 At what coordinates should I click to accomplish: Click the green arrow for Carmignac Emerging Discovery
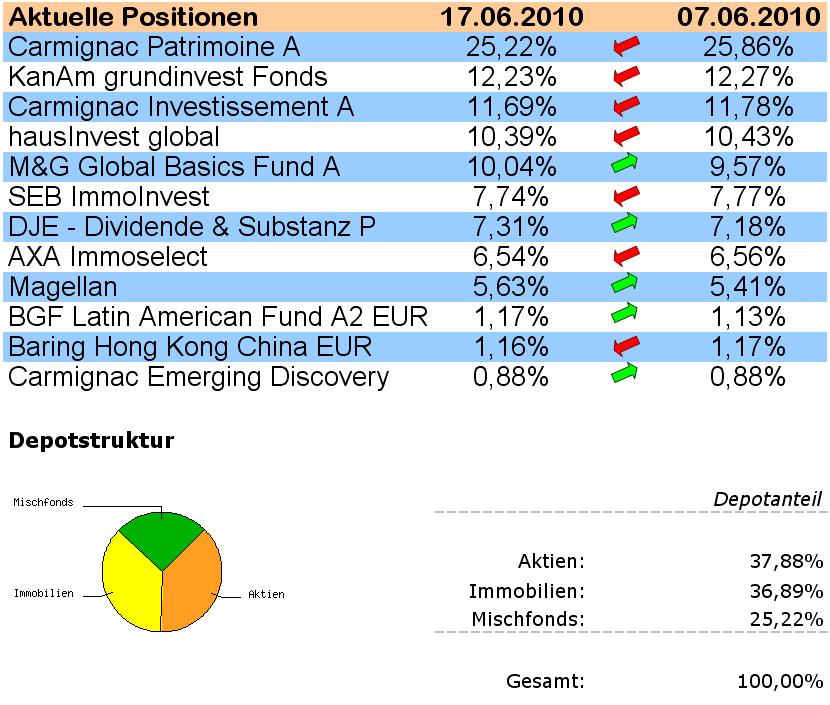pyautogui.click(x=625, y=376)
